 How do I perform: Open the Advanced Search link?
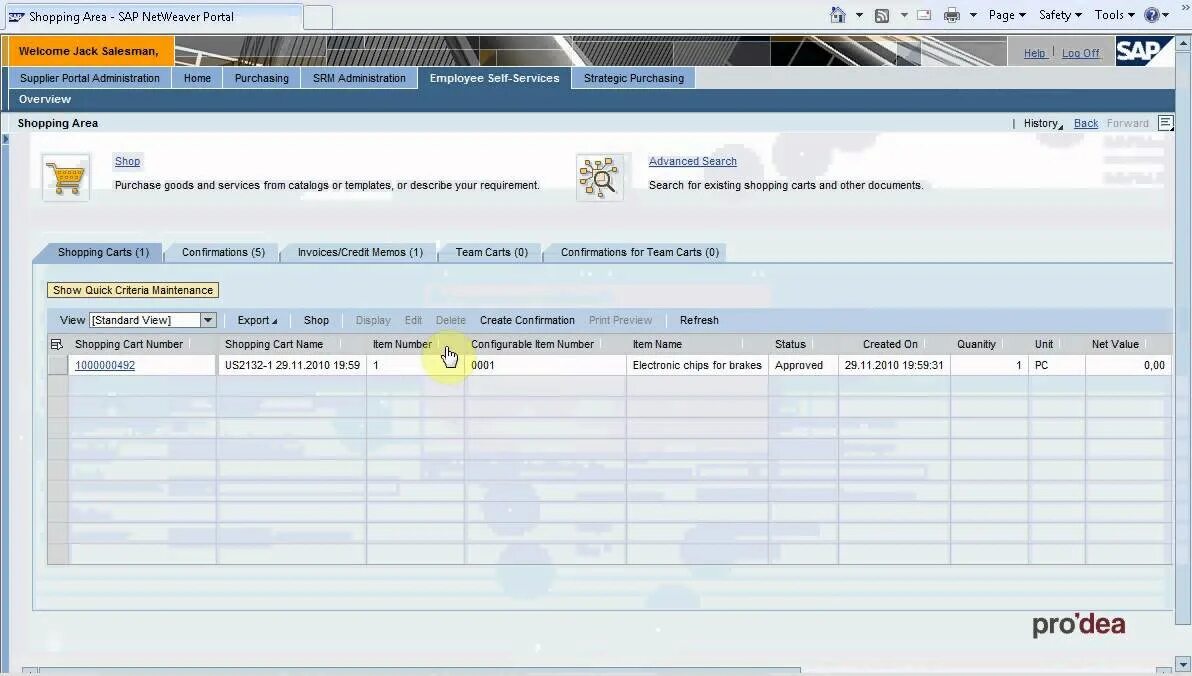tap(693, 161)
